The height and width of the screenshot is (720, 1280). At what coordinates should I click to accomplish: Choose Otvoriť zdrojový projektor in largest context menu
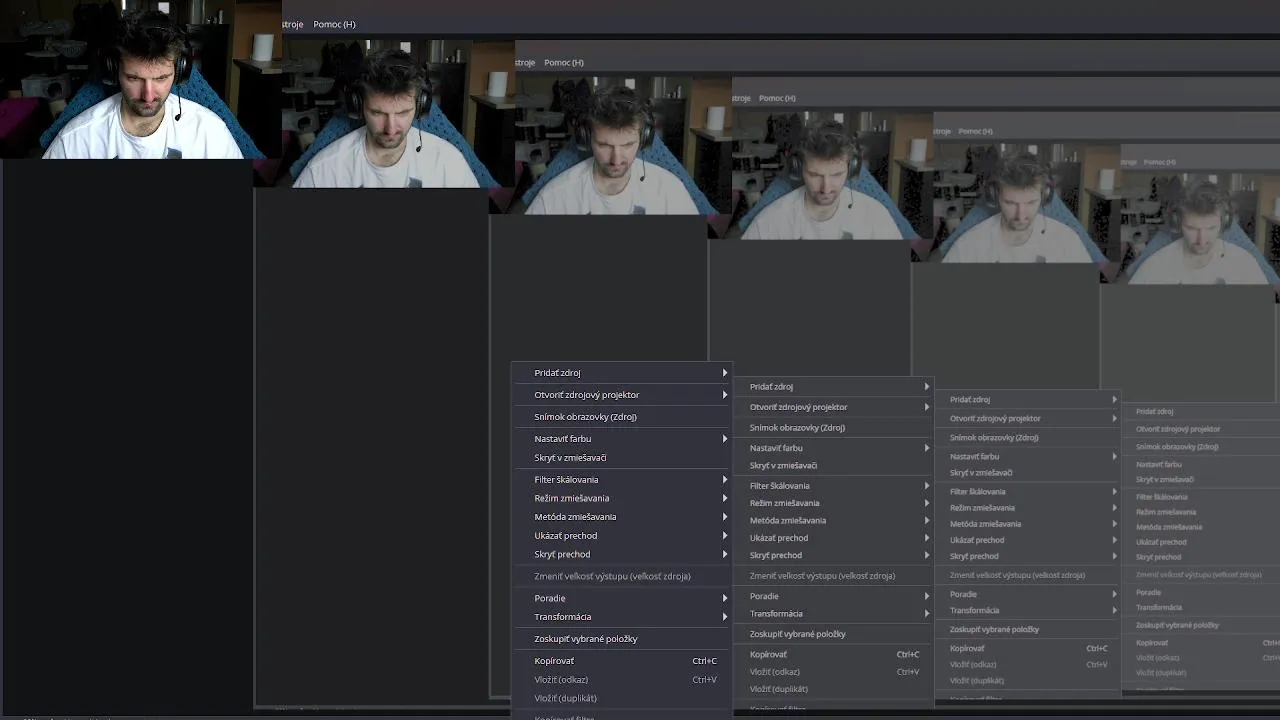(622, 395)
